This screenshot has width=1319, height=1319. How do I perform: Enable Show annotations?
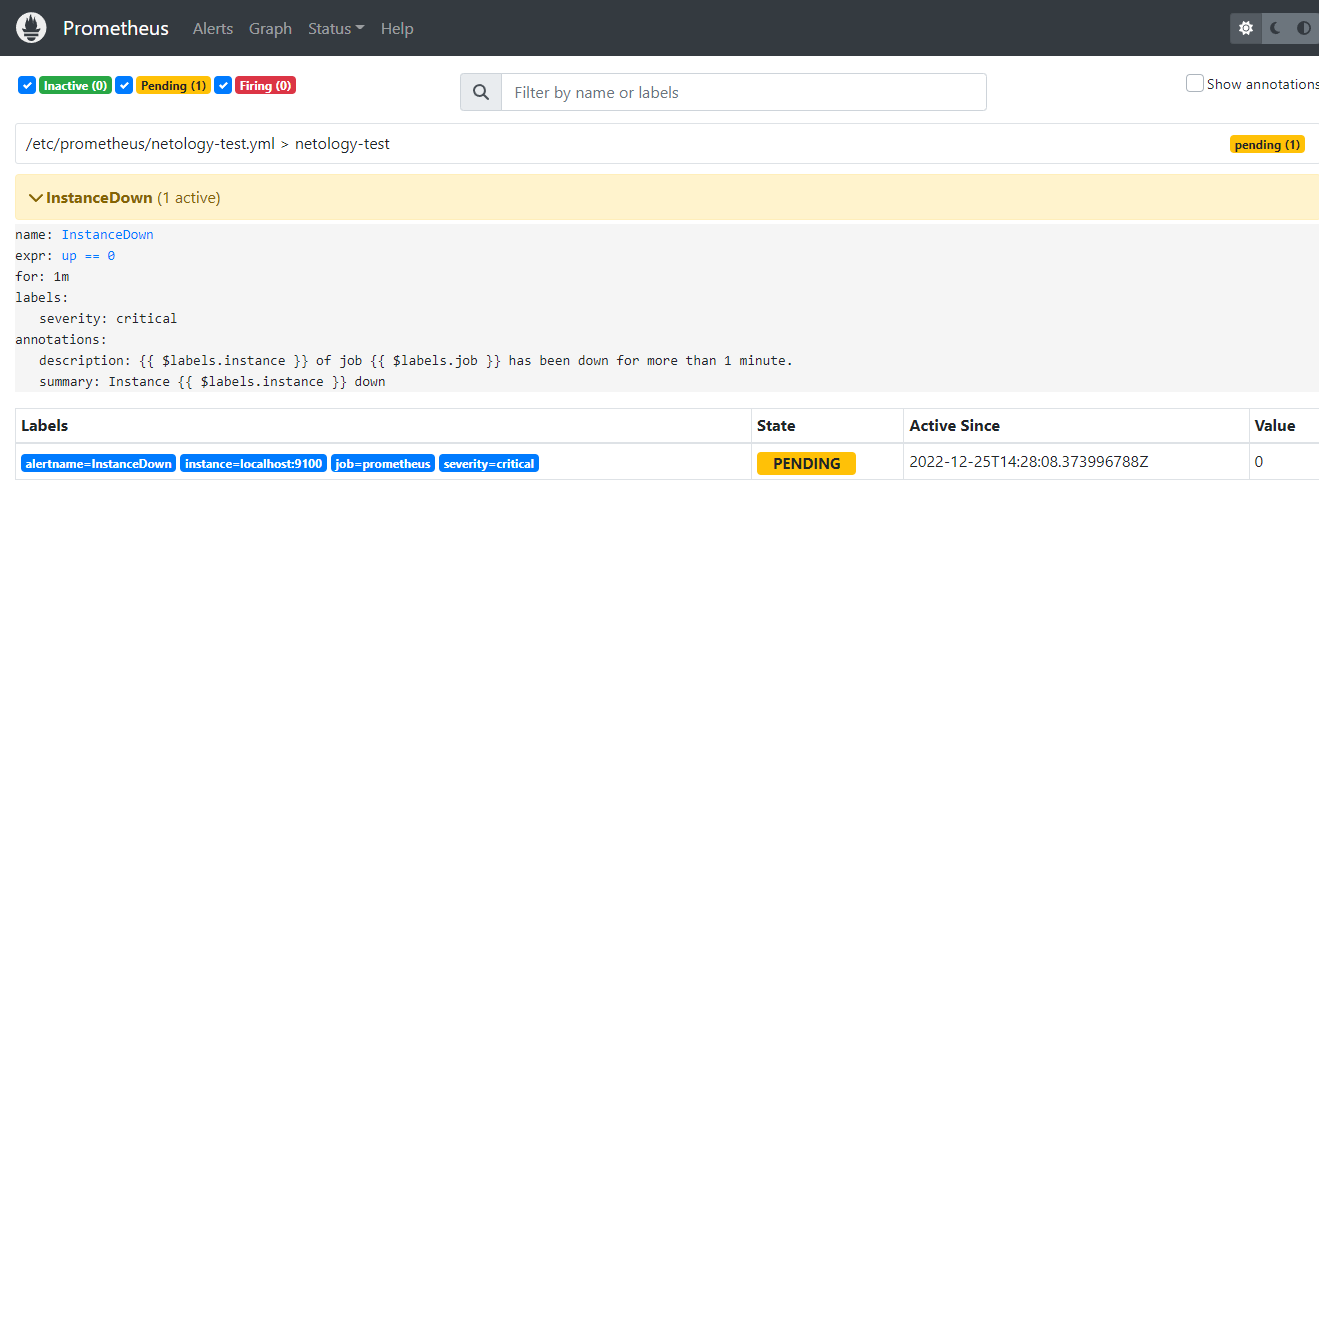[x=1194, y=83]
